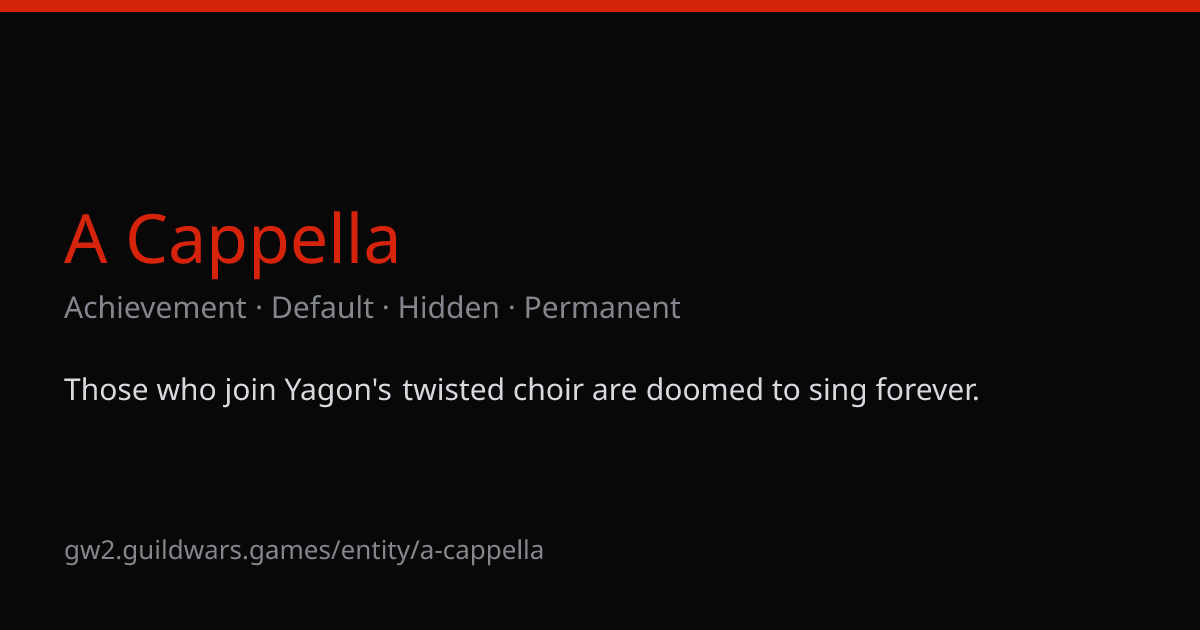The image size is (1200, 630).
Task: Click the word forever ending the description
Action: [928, 390]
